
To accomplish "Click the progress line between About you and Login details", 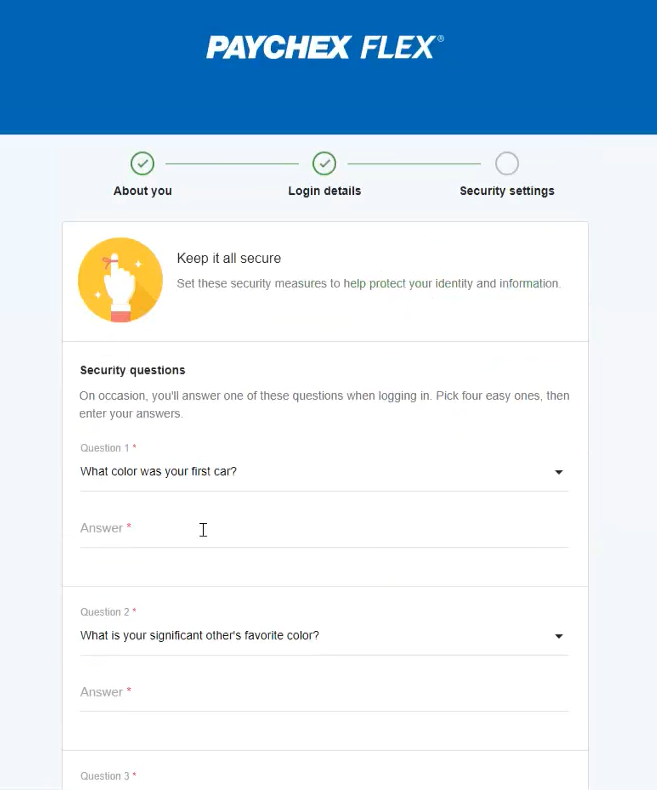I will [232, 164].
